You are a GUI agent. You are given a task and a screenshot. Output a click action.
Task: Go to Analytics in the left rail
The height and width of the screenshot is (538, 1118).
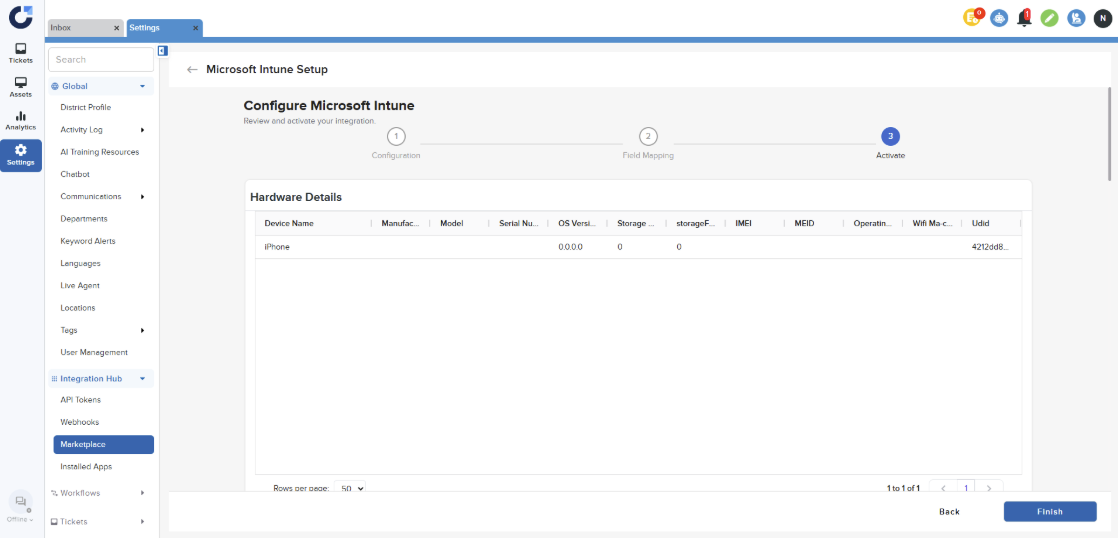[x=21, y=120]
